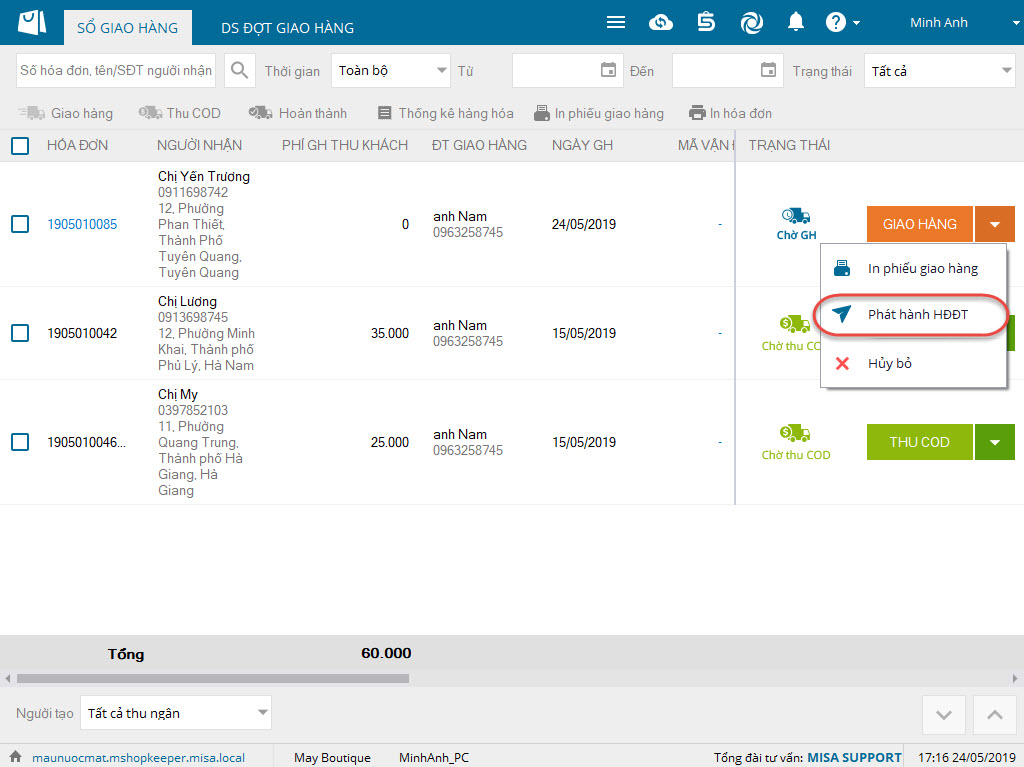This screenshot has width=1024, height=767.
Task: Go to previous page with up chevron
Action: click(995, 715)
